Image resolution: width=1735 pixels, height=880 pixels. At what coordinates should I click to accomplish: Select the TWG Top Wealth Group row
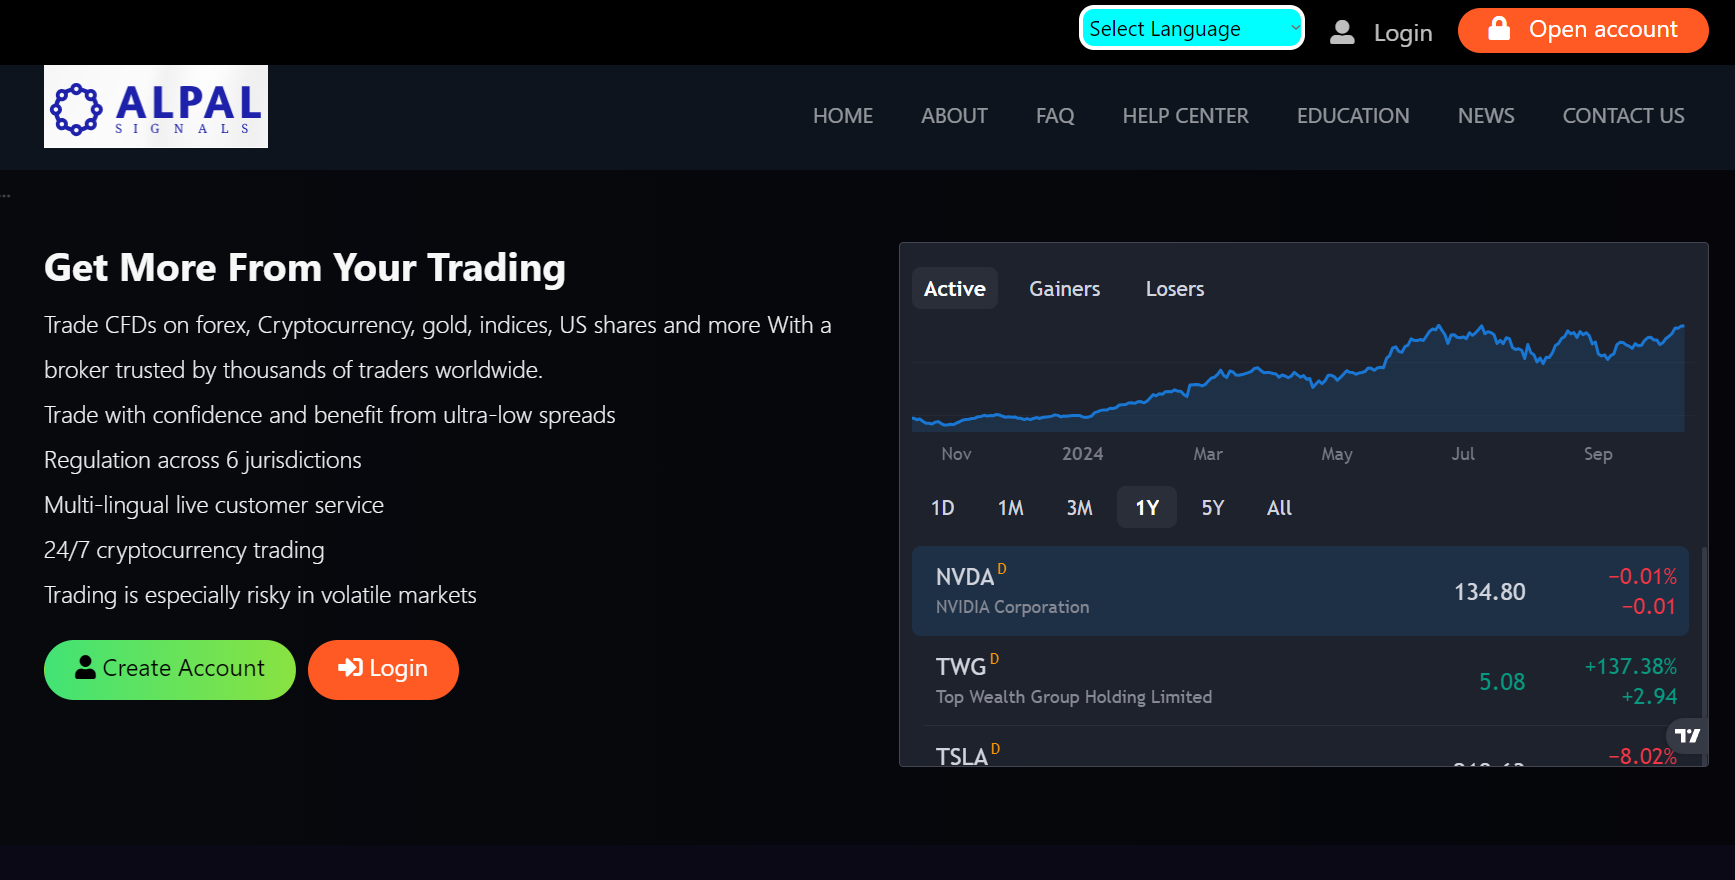click(x=1300, y=681)
